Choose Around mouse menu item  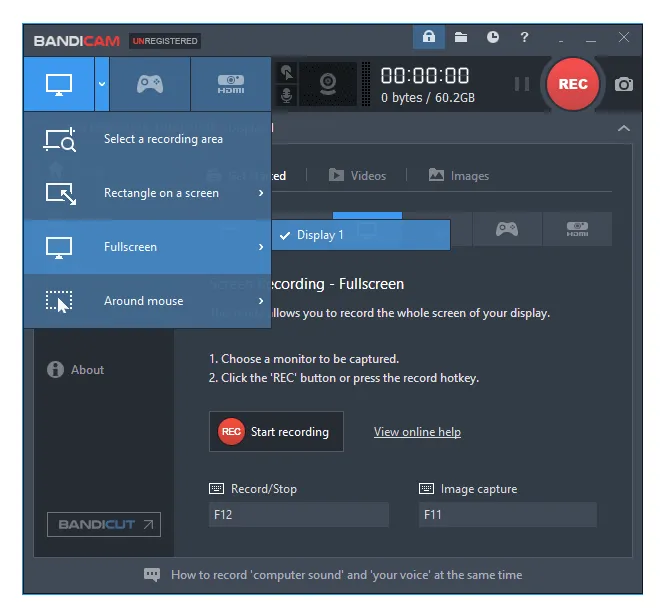click(x=148, y=301)
